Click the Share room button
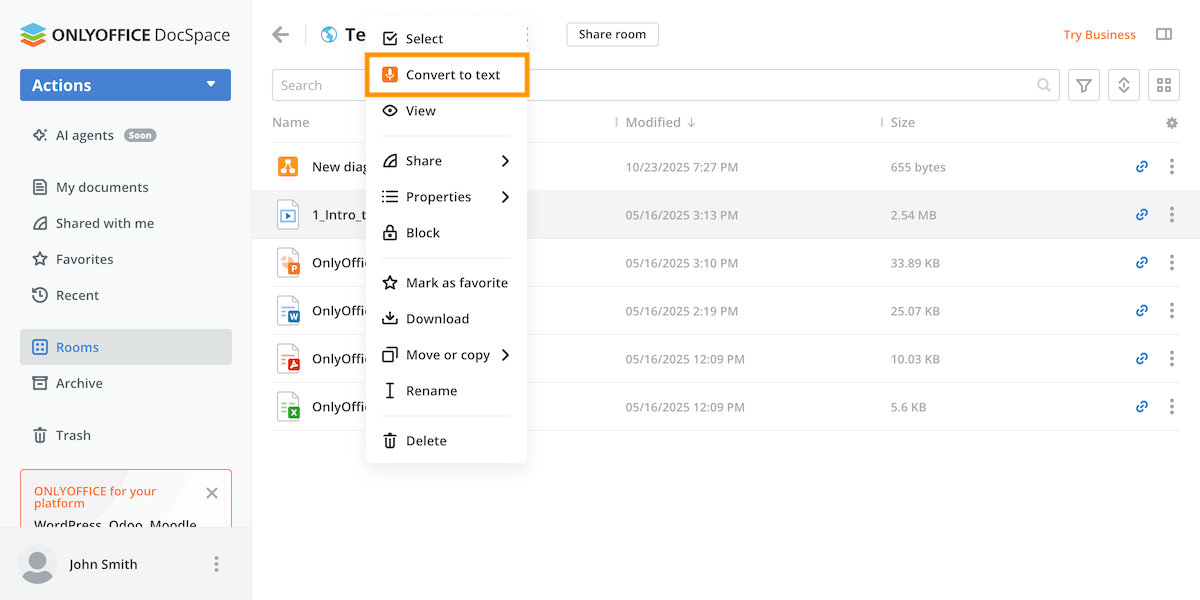Image resolution: width=1200 pixels, height=600 pixels. [612, 34]
